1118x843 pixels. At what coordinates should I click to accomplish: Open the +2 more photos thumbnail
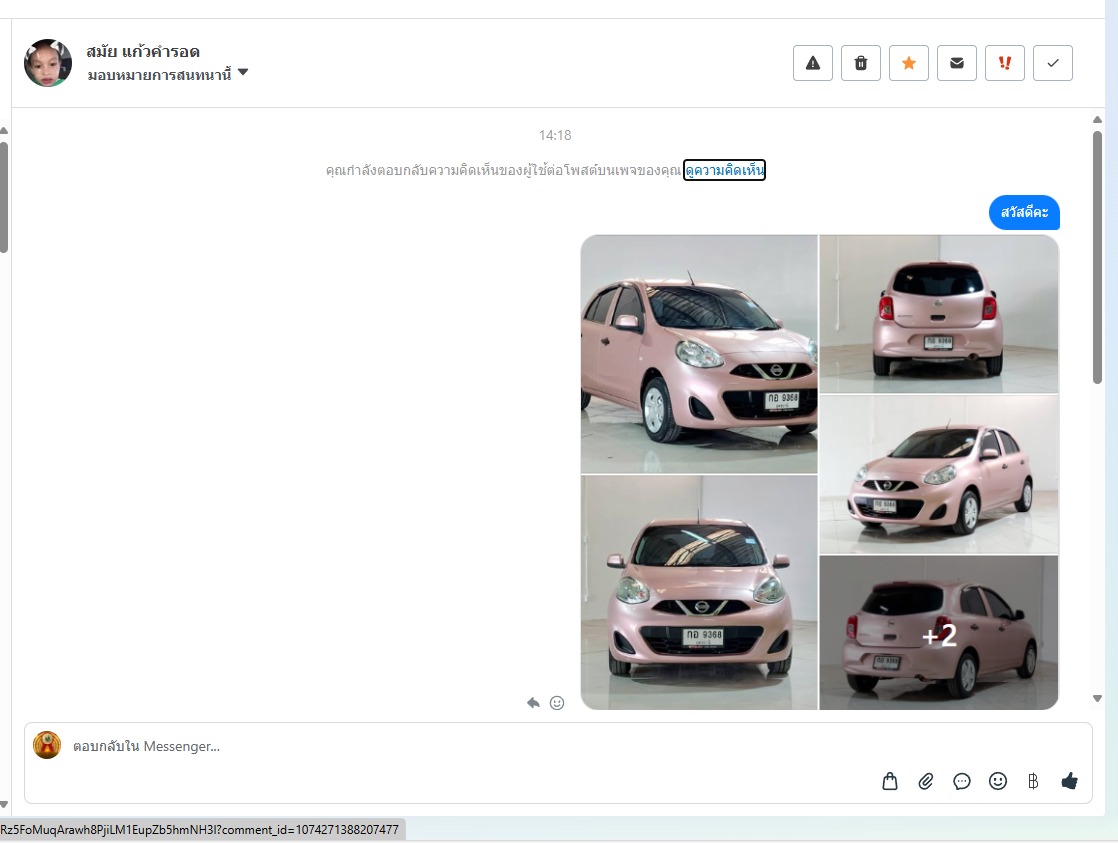tap(939, 634)
